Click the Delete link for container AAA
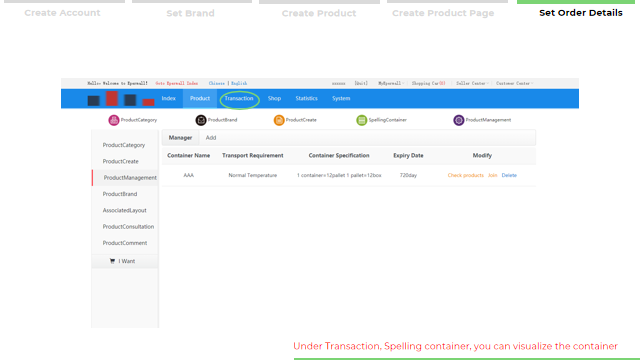Image resolution: width=640 pixels, height=360 pixels. [509, 176]
